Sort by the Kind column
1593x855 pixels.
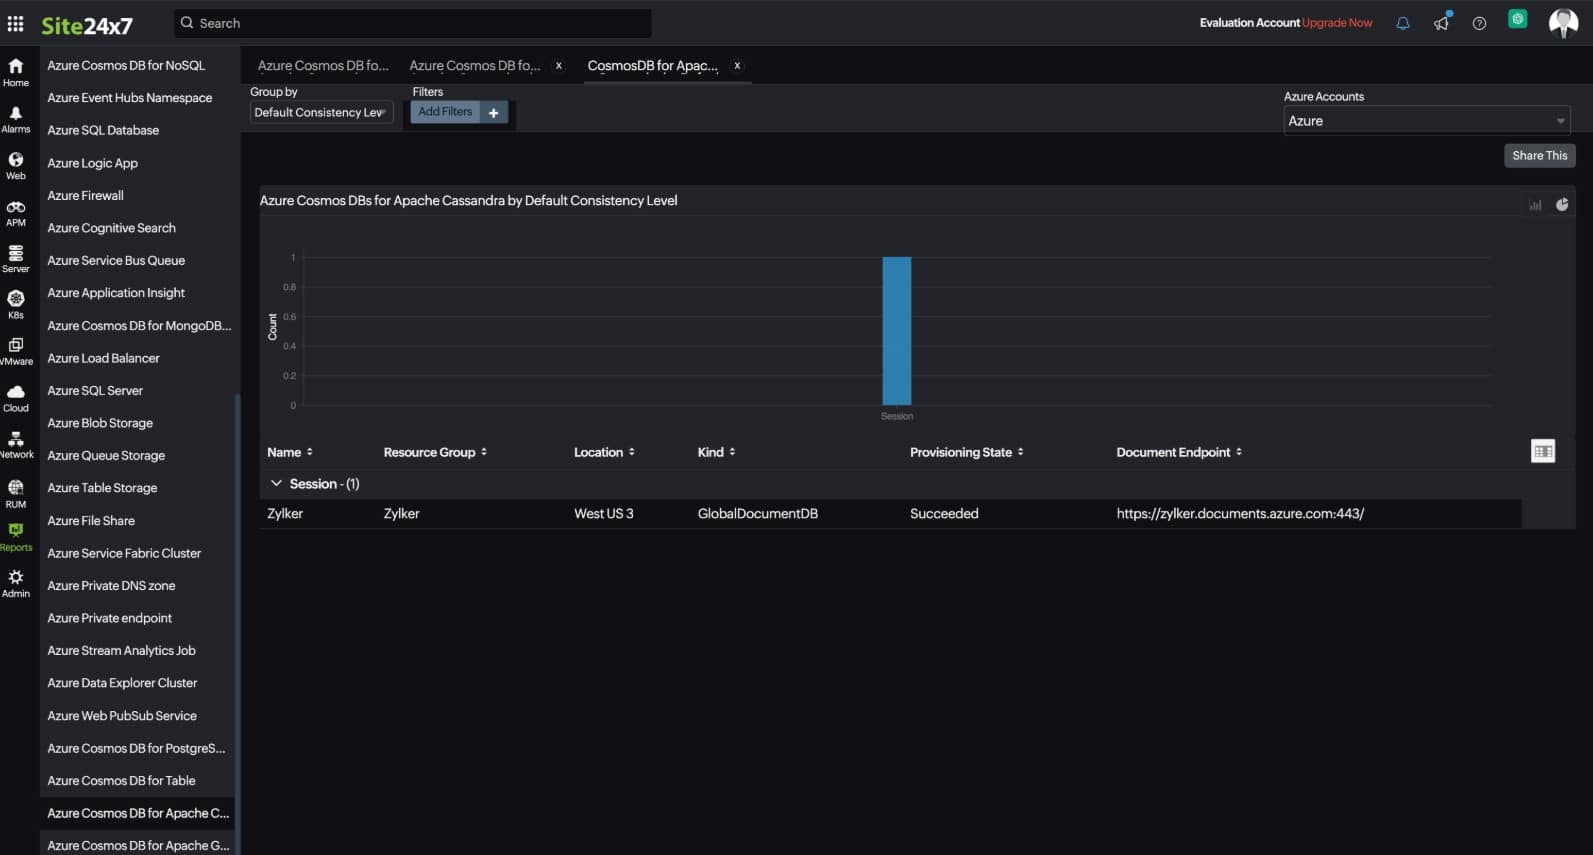click(x=716, y=452)
